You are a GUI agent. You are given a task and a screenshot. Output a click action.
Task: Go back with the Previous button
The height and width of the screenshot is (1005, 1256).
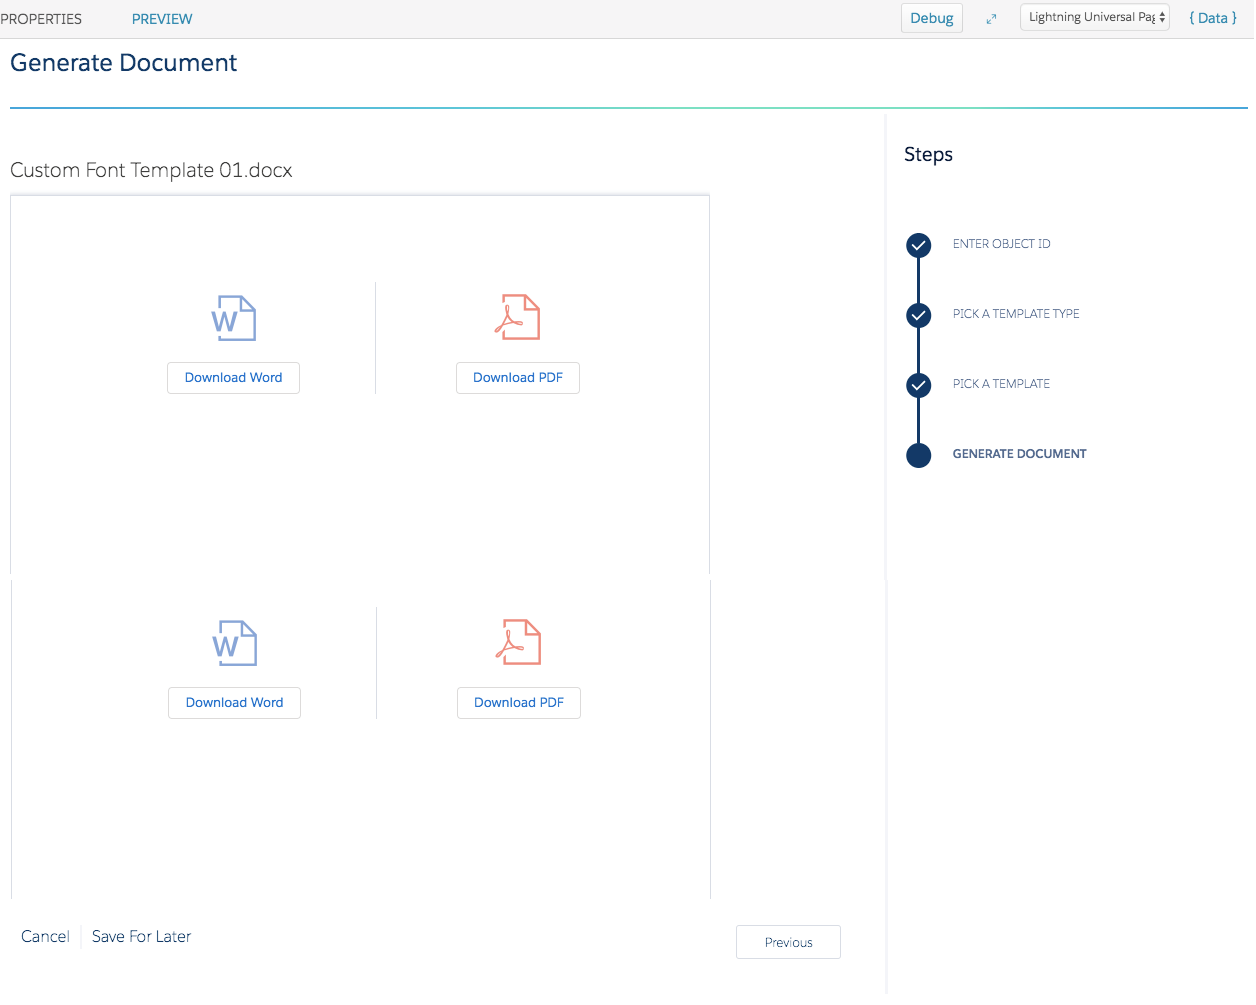point(788,942)
